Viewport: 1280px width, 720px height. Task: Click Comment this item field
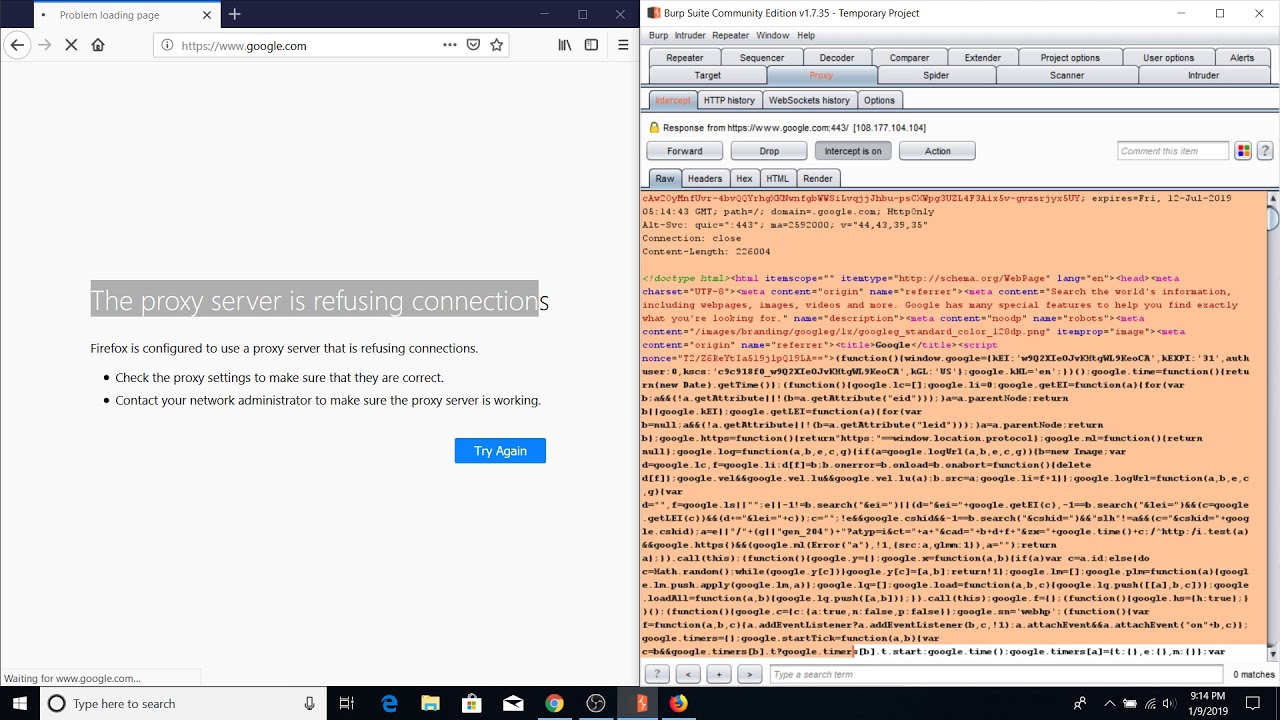point(1173,151)
